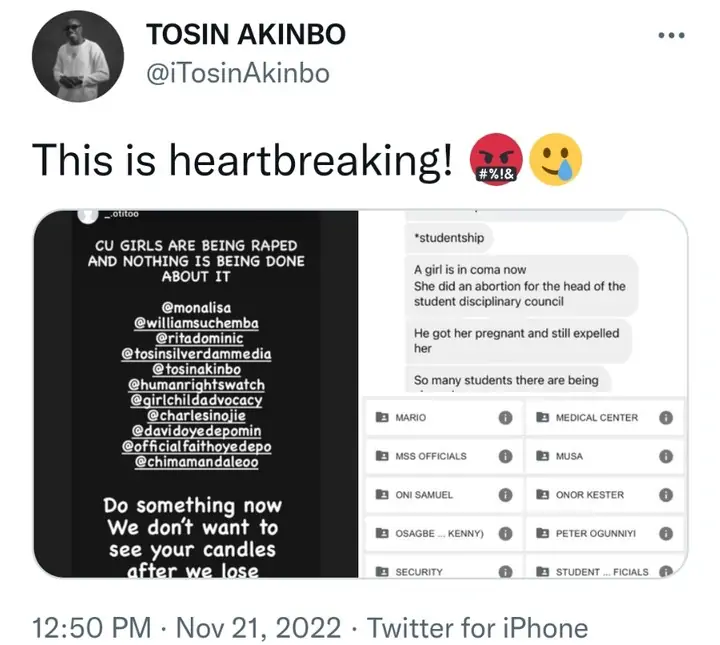720x645 pixels.
Task: Click the Twitter for iPhone source label
Action: (x=478, y=628)
